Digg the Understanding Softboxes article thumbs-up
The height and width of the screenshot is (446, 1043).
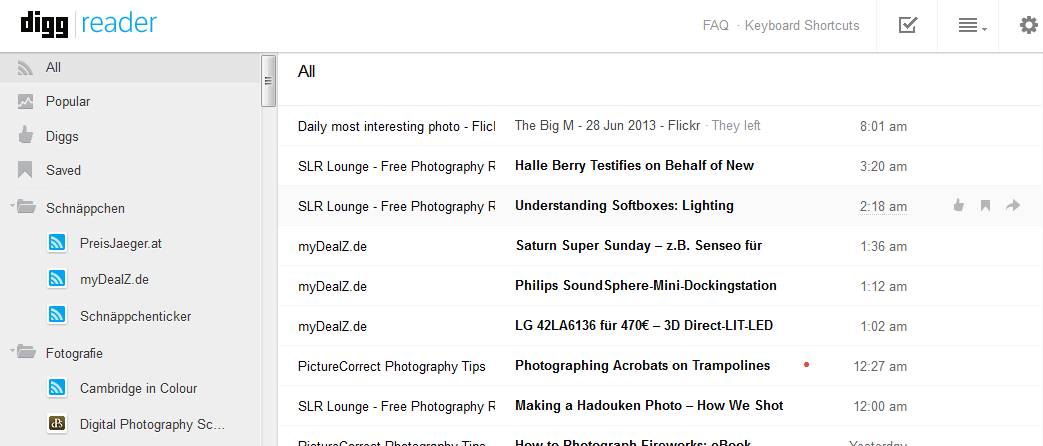tap(958, 206)
